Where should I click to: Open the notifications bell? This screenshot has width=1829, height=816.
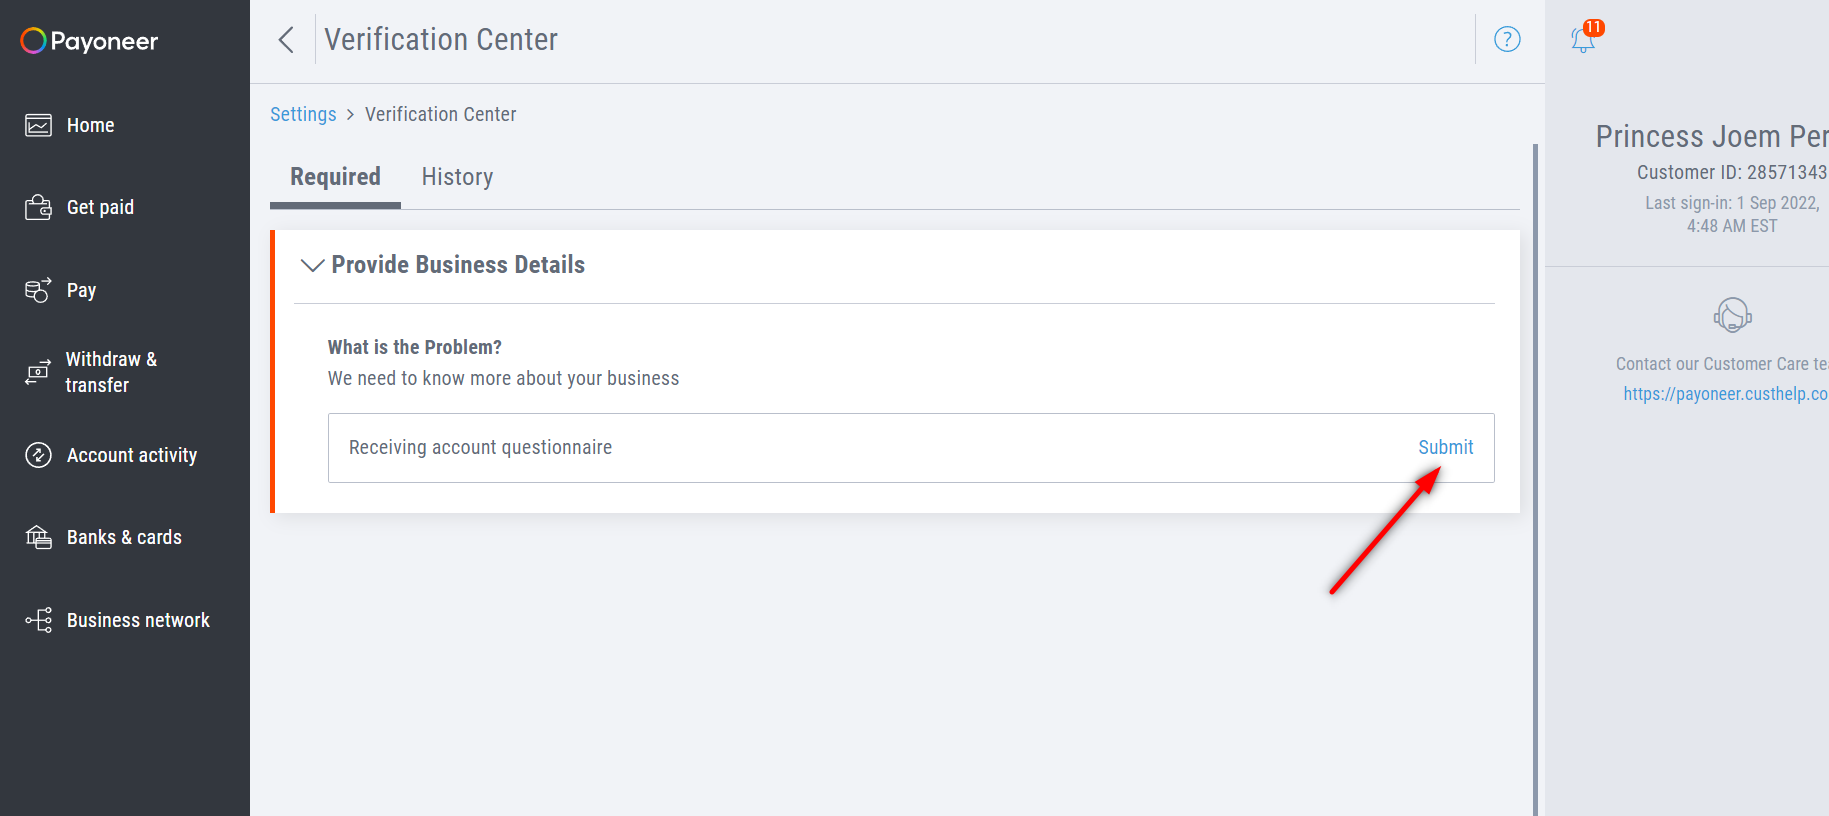[1583, 41]
